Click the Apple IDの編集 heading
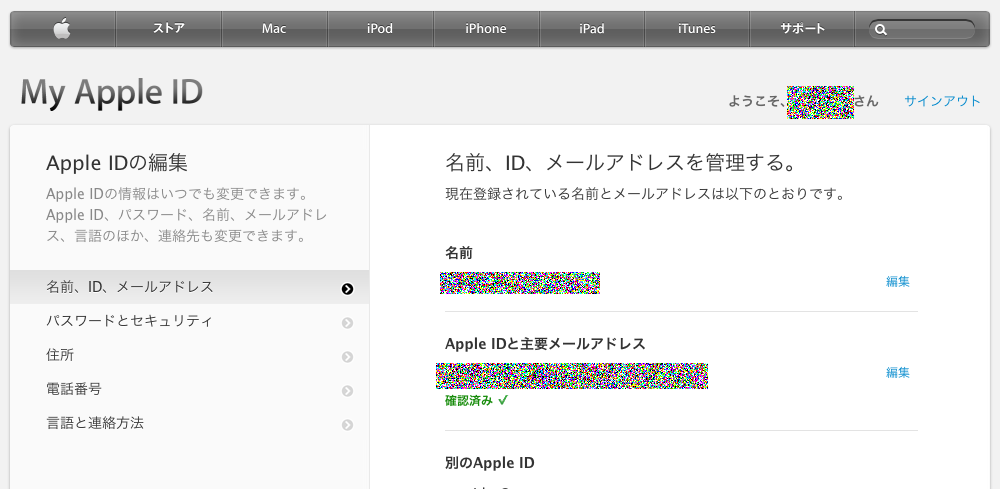The image size is (1000, 489). tap(117, 163)
